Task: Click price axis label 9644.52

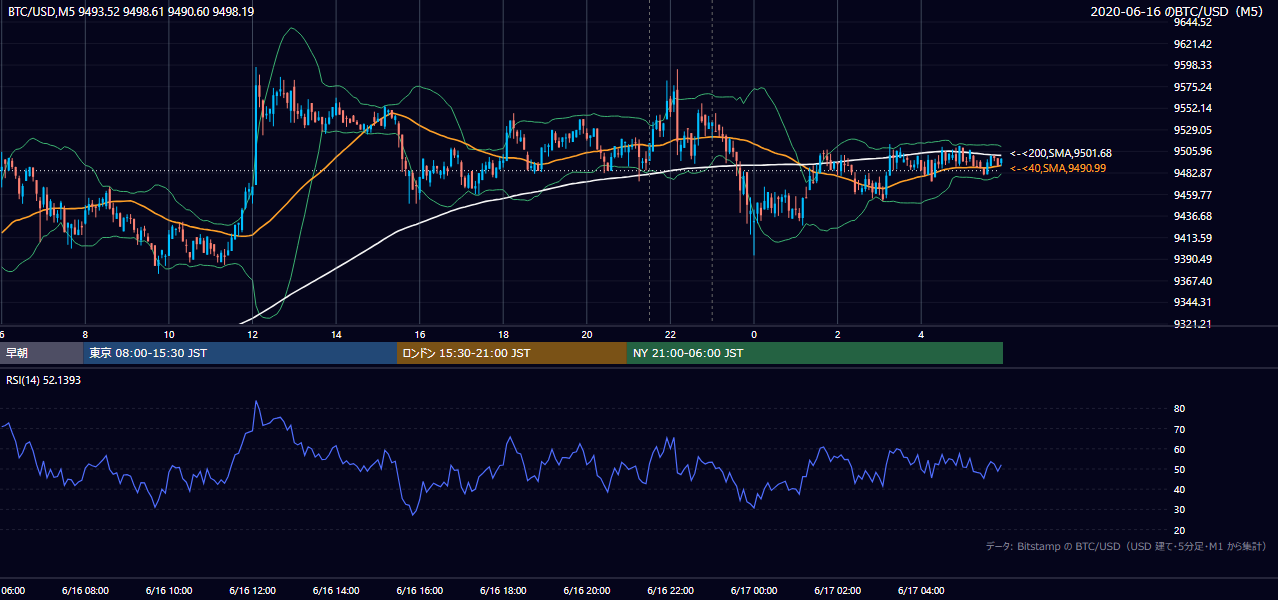Action: (x=1193, y=22)
